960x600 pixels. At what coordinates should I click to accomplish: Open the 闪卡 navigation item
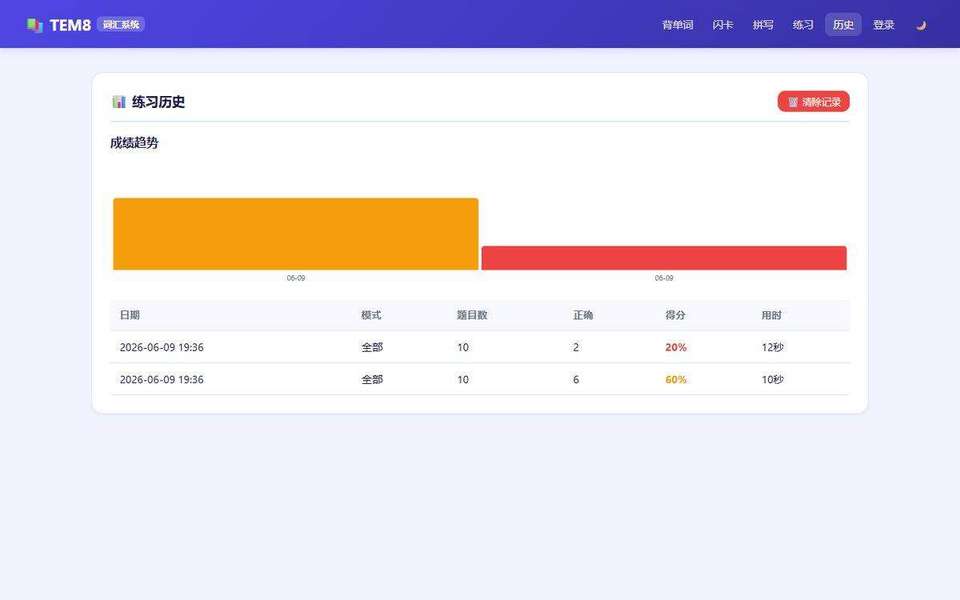[x=722, y=25]
